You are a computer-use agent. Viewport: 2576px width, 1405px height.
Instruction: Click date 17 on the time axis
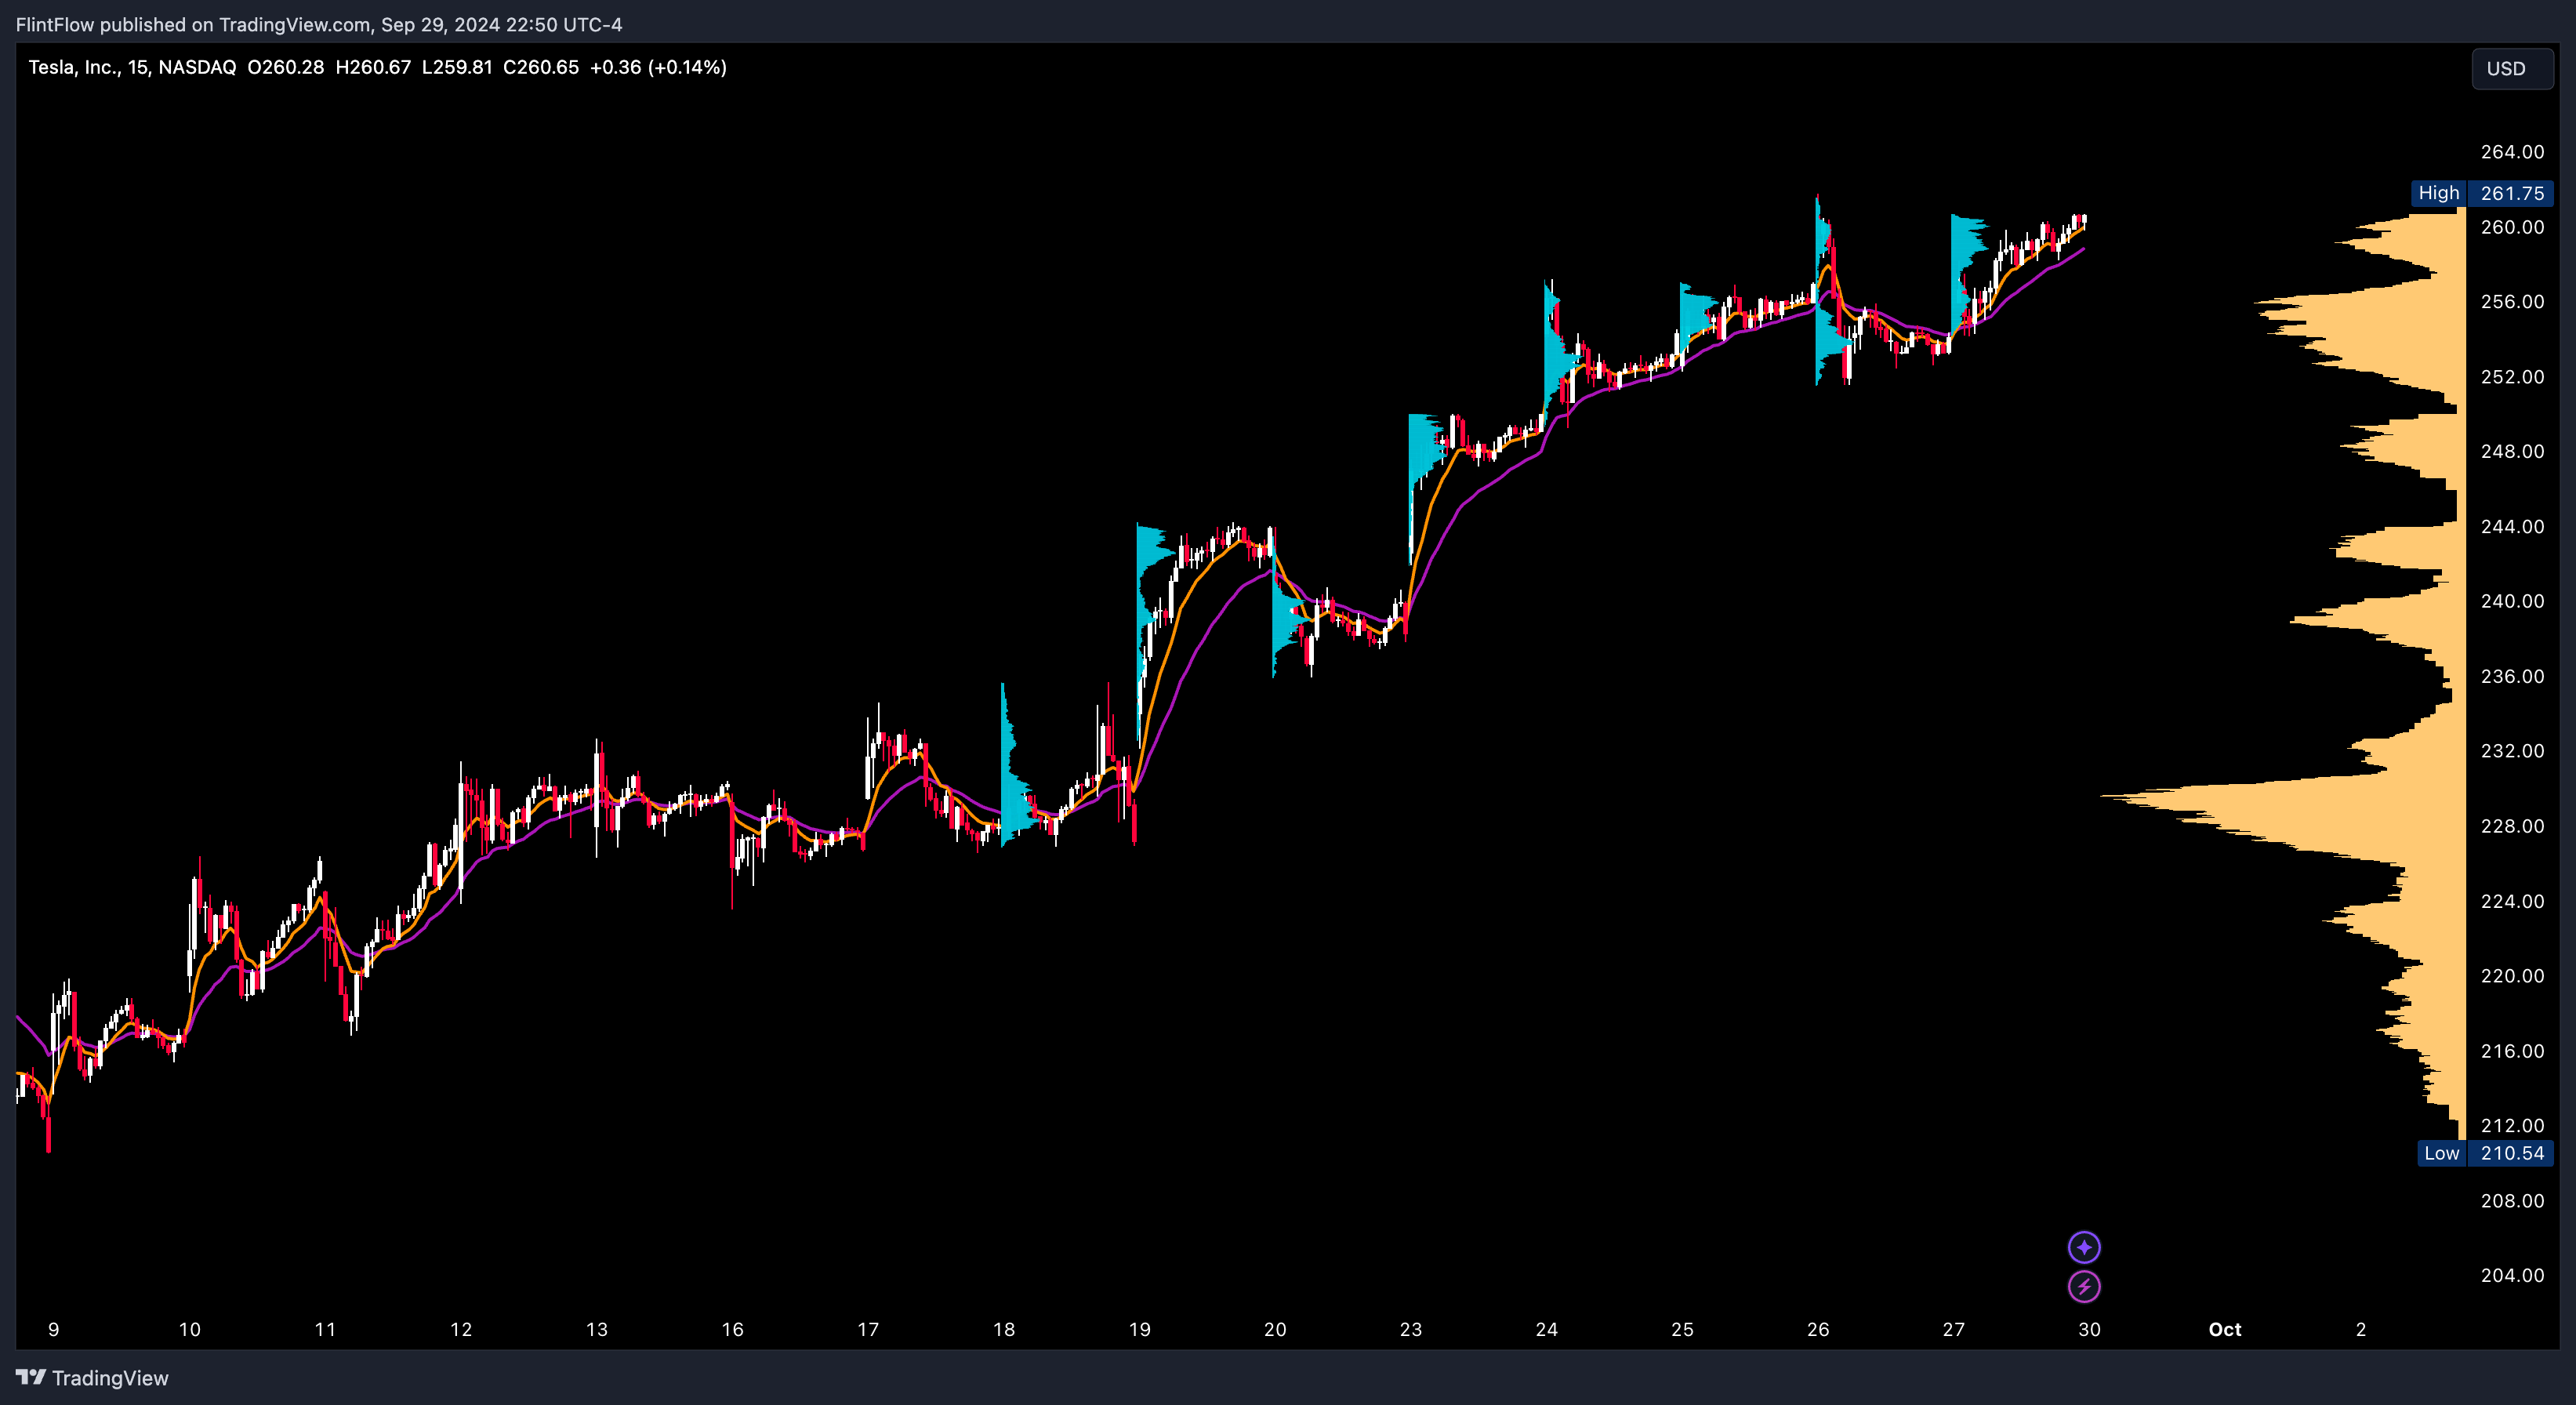(868, 1329)
